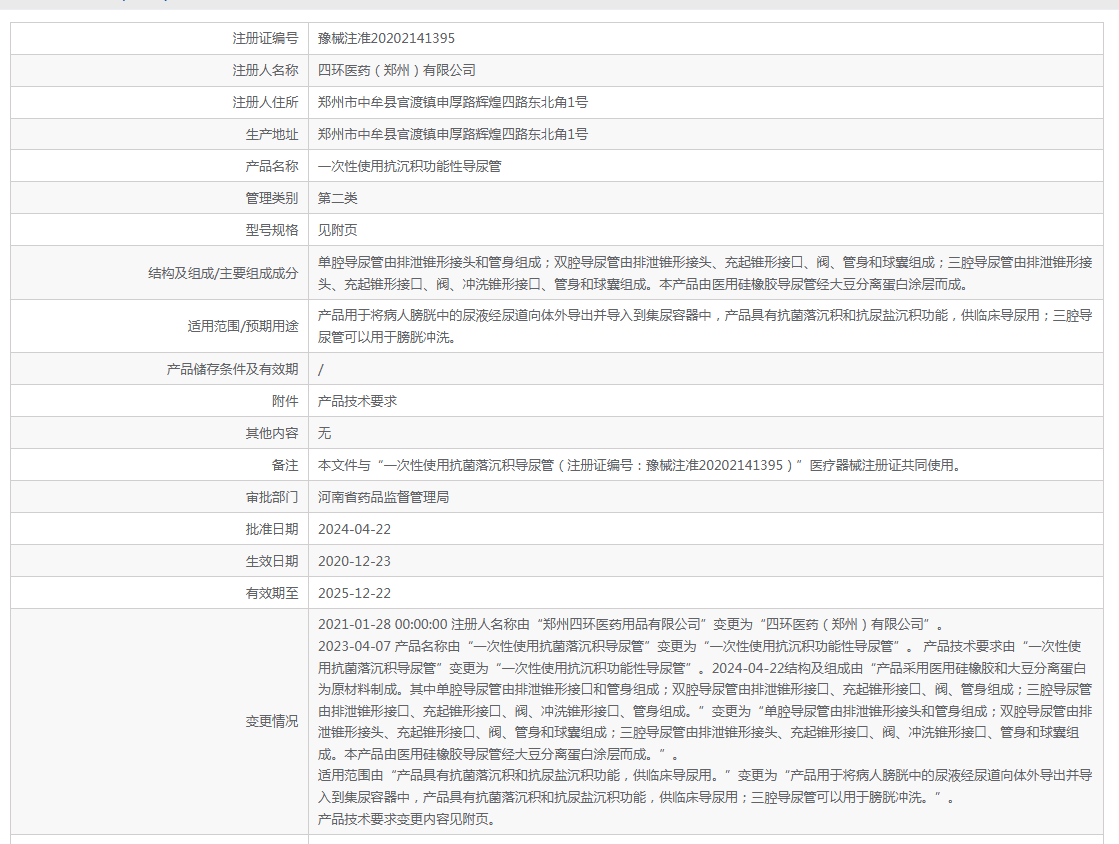Image resolution: width=1119 pixels, height=844 pixels.
Task: Click the remark text starting 本文件与
Action: pyautogui.click(x=640, y=466)
